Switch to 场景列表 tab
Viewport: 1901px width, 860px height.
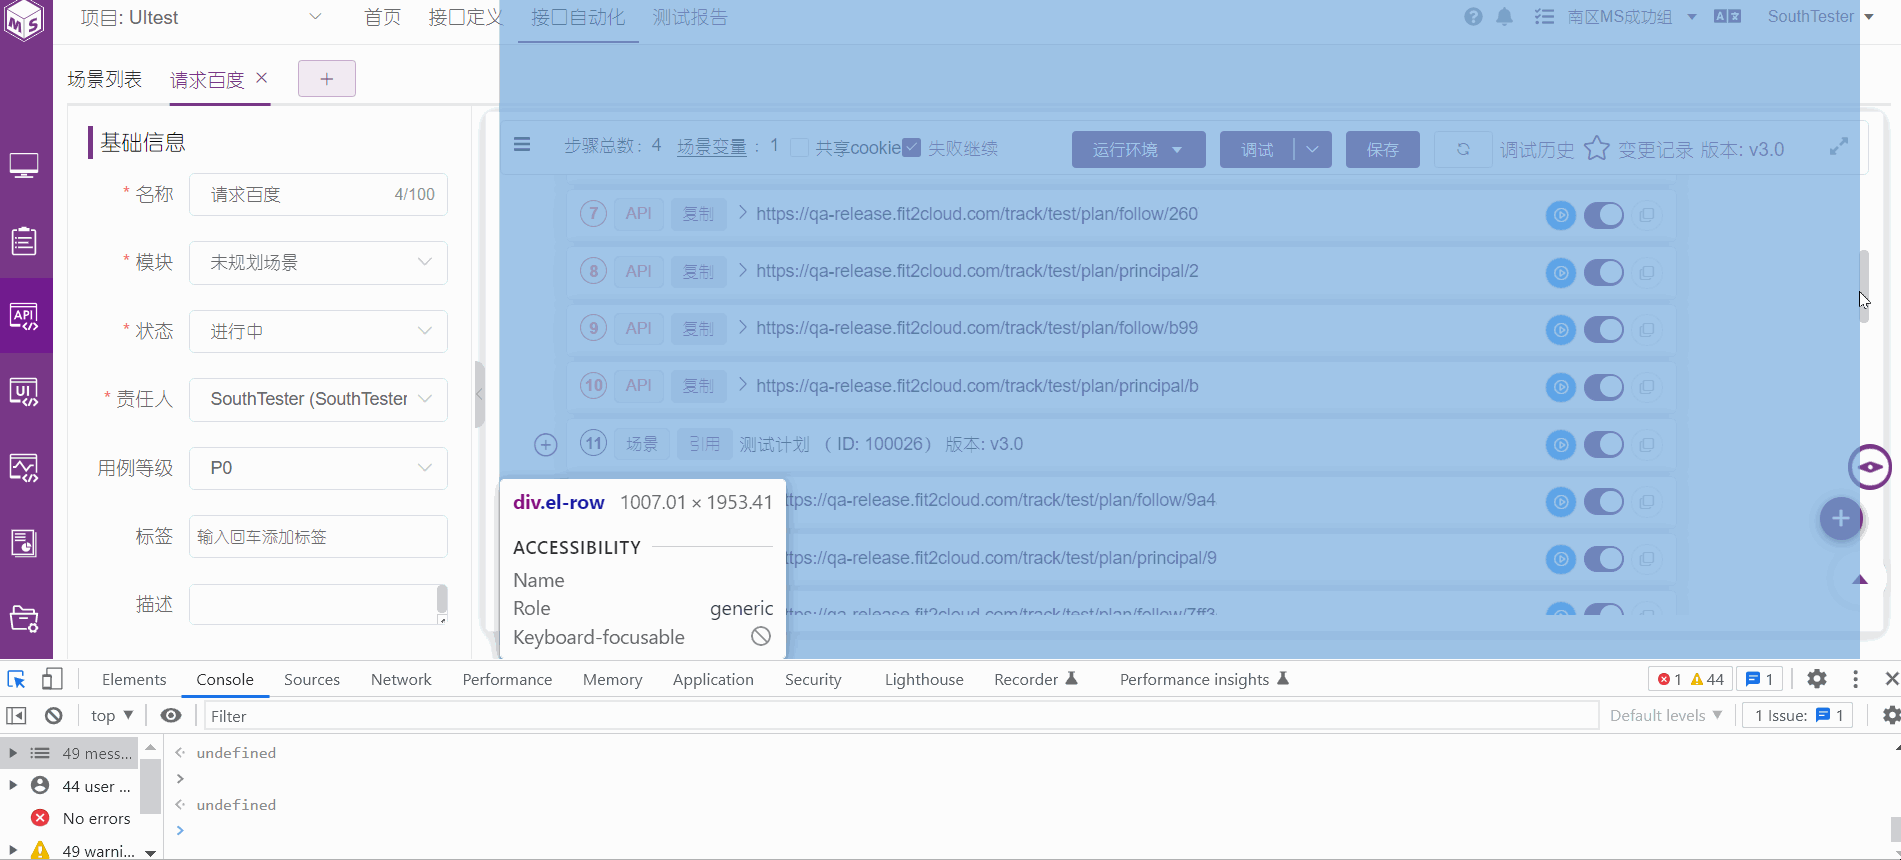tap(105, 79)
